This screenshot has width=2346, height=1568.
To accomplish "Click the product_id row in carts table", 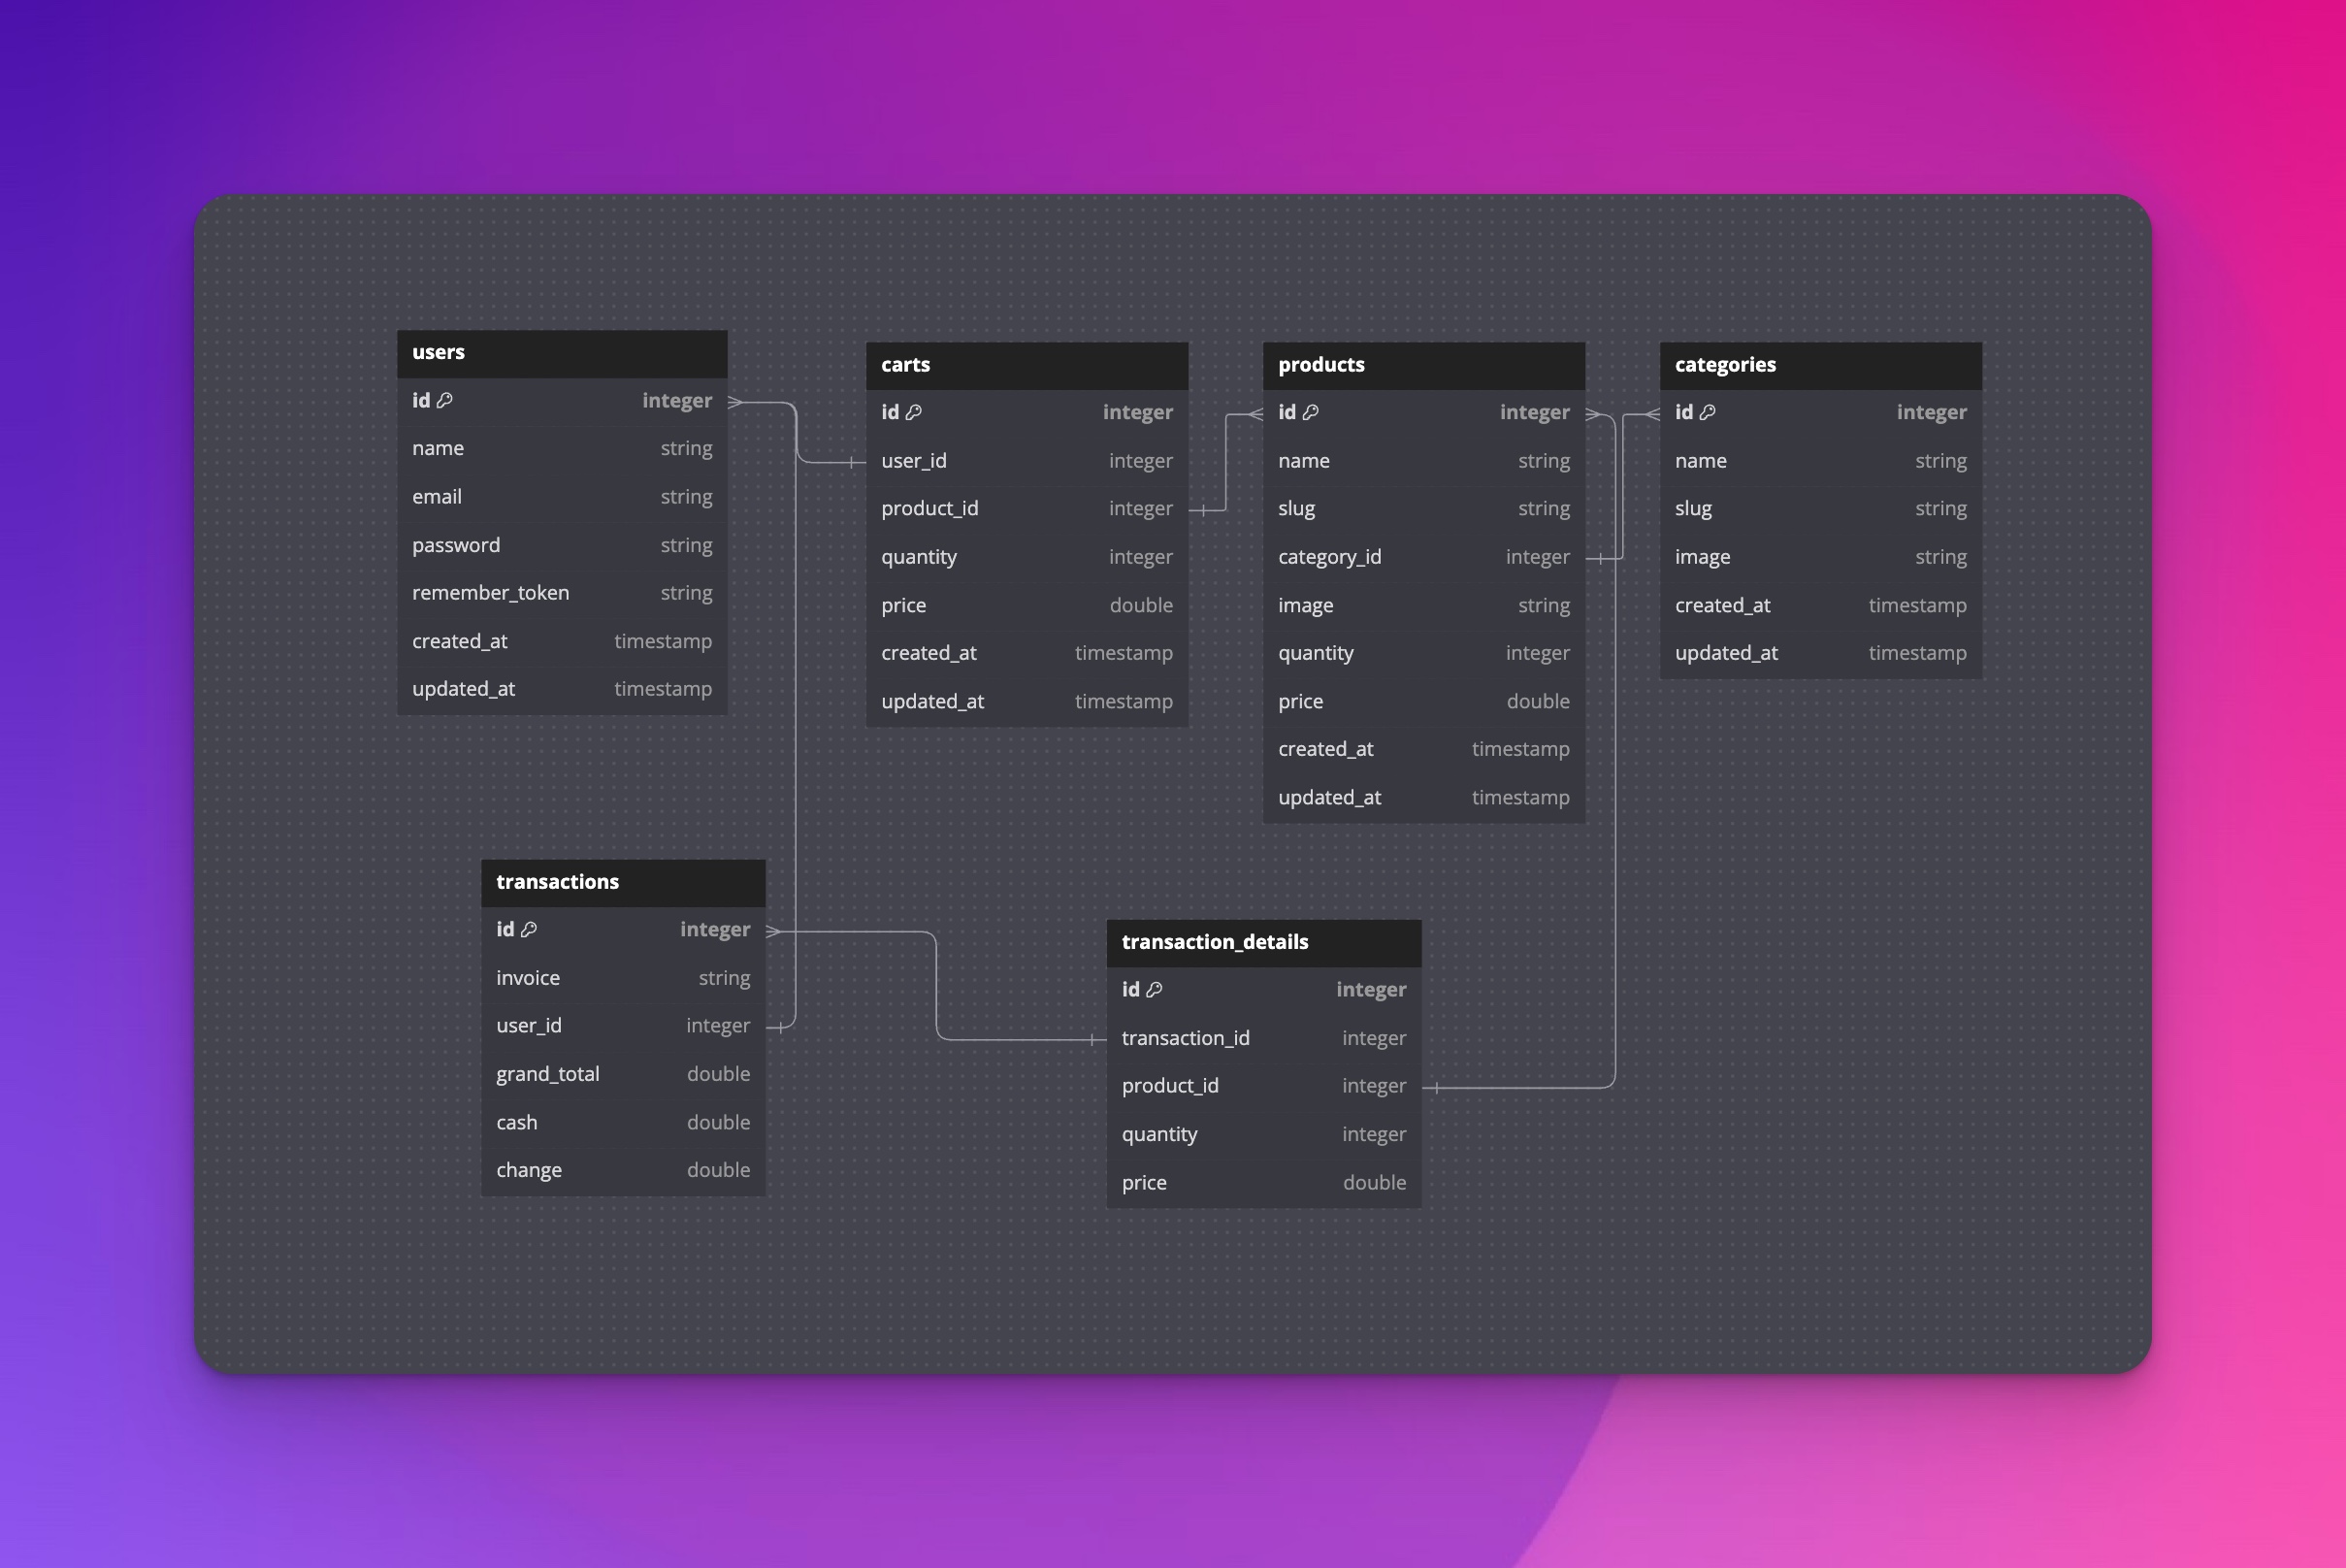I will point(930,509).
